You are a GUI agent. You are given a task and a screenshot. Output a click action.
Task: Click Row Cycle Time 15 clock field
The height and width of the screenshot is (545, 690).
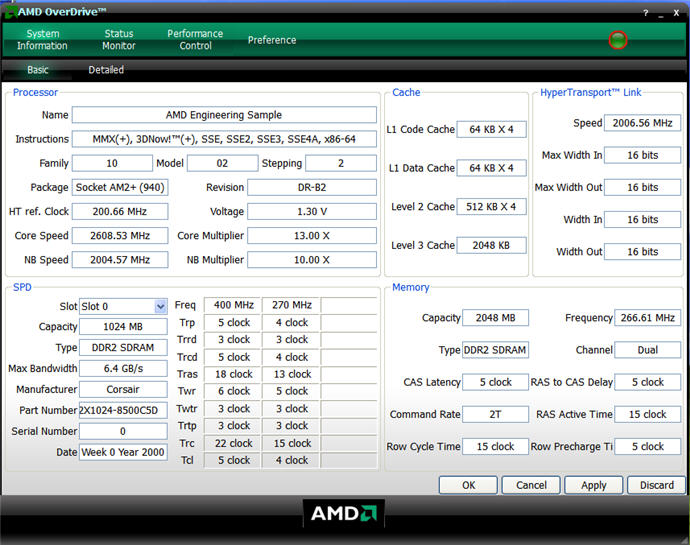tap(495, 446)
